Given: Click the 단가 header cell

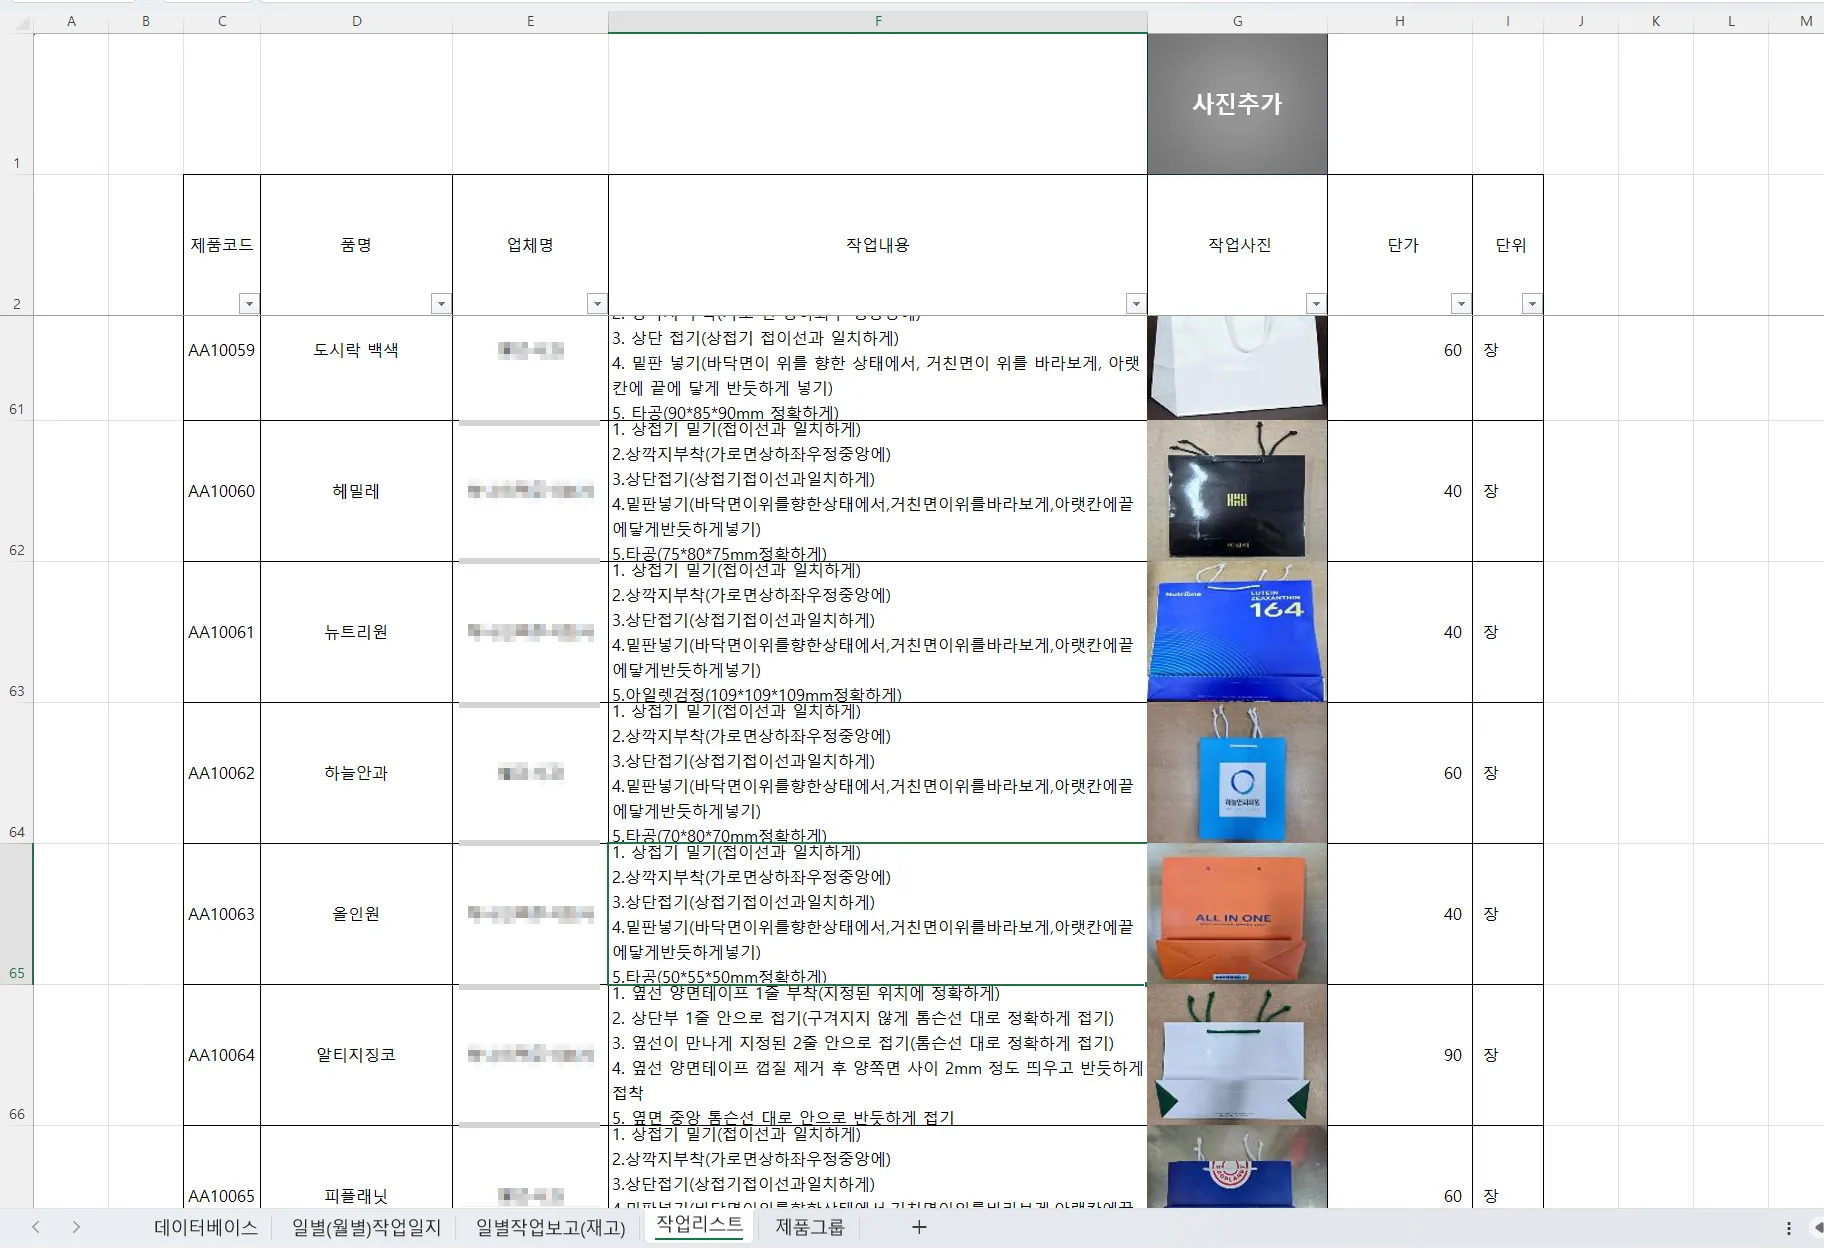Looking at the screenshot, I should click(x=1400, y=245).
